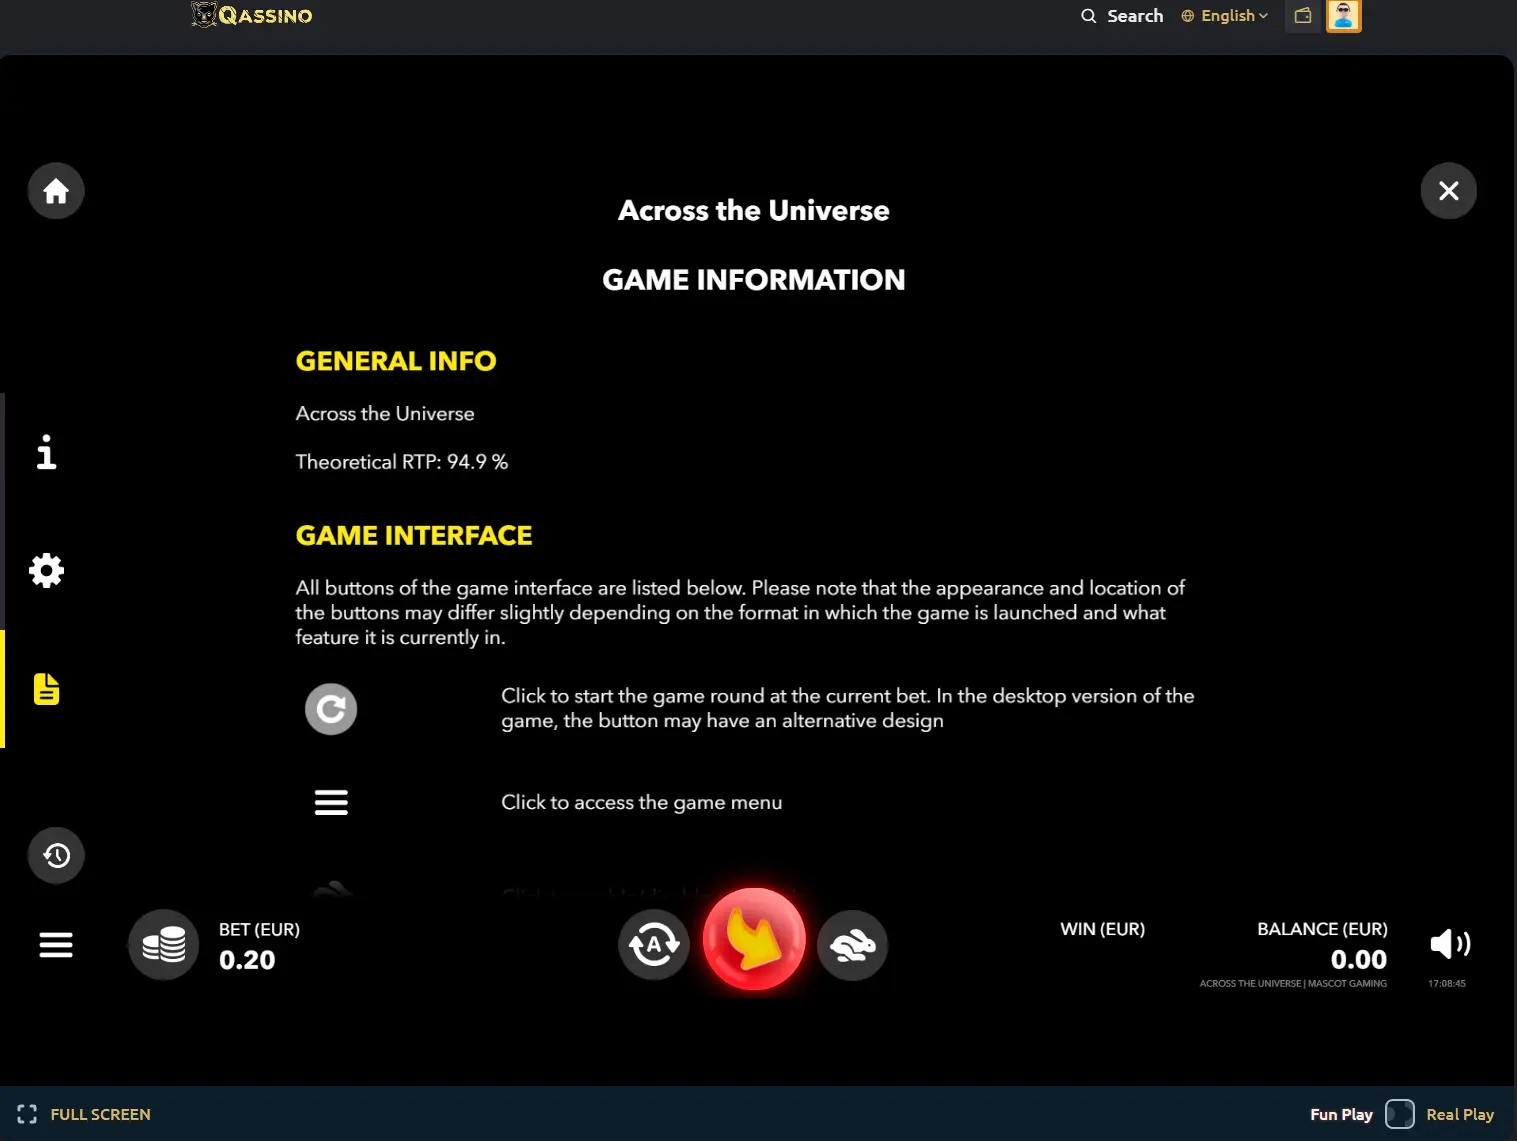Click the red spin button
Viewport: 1517px width, 1141px height.
point(754,939)
